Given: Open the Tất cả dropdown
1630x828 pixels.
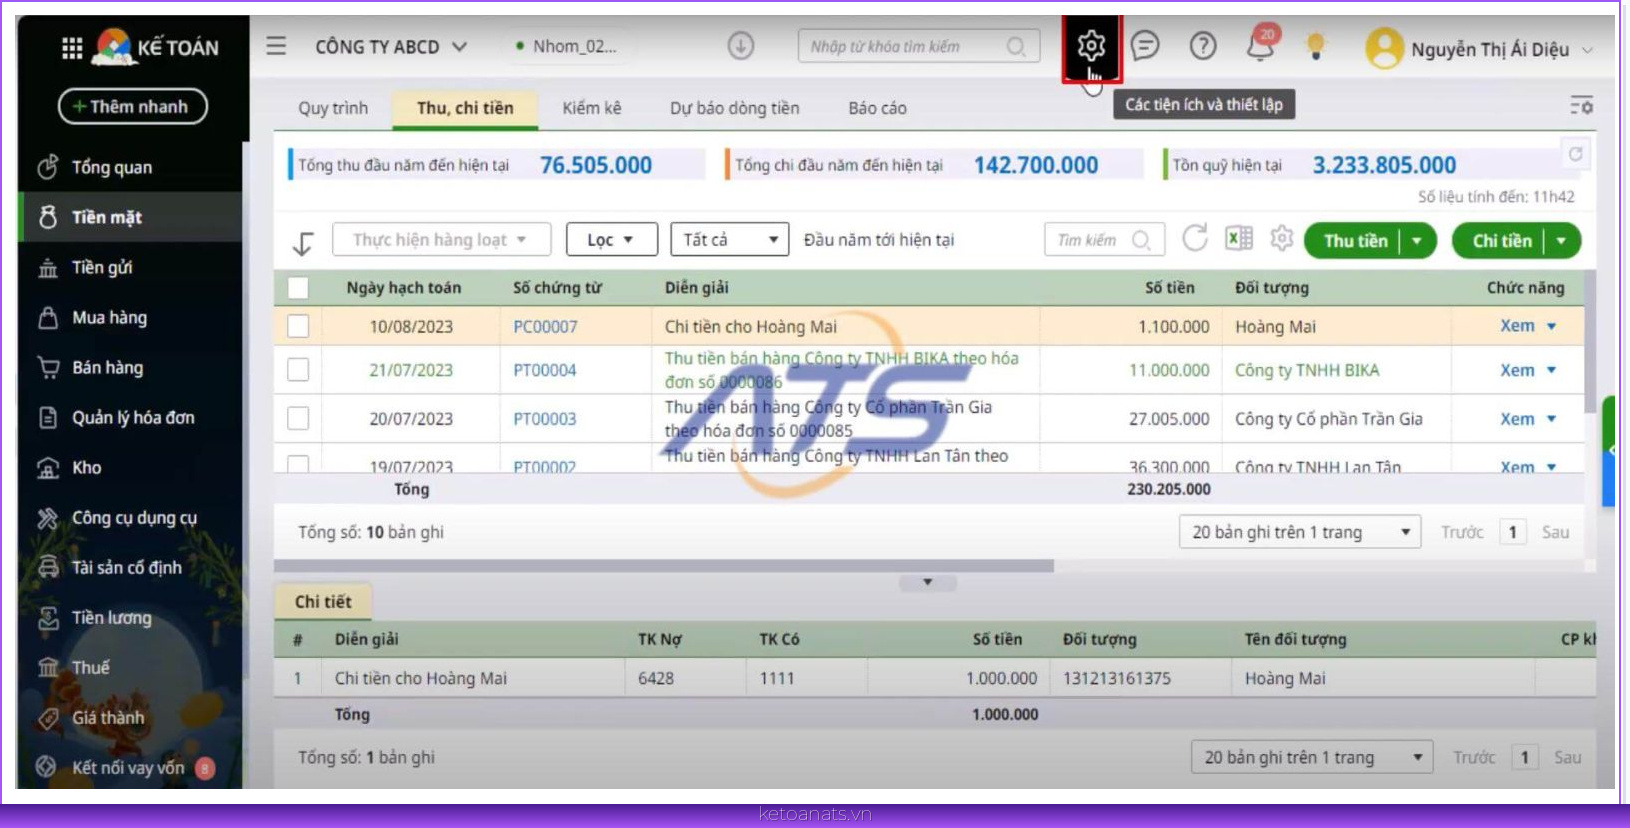Looking at the screenshot, I should (730, 240).
